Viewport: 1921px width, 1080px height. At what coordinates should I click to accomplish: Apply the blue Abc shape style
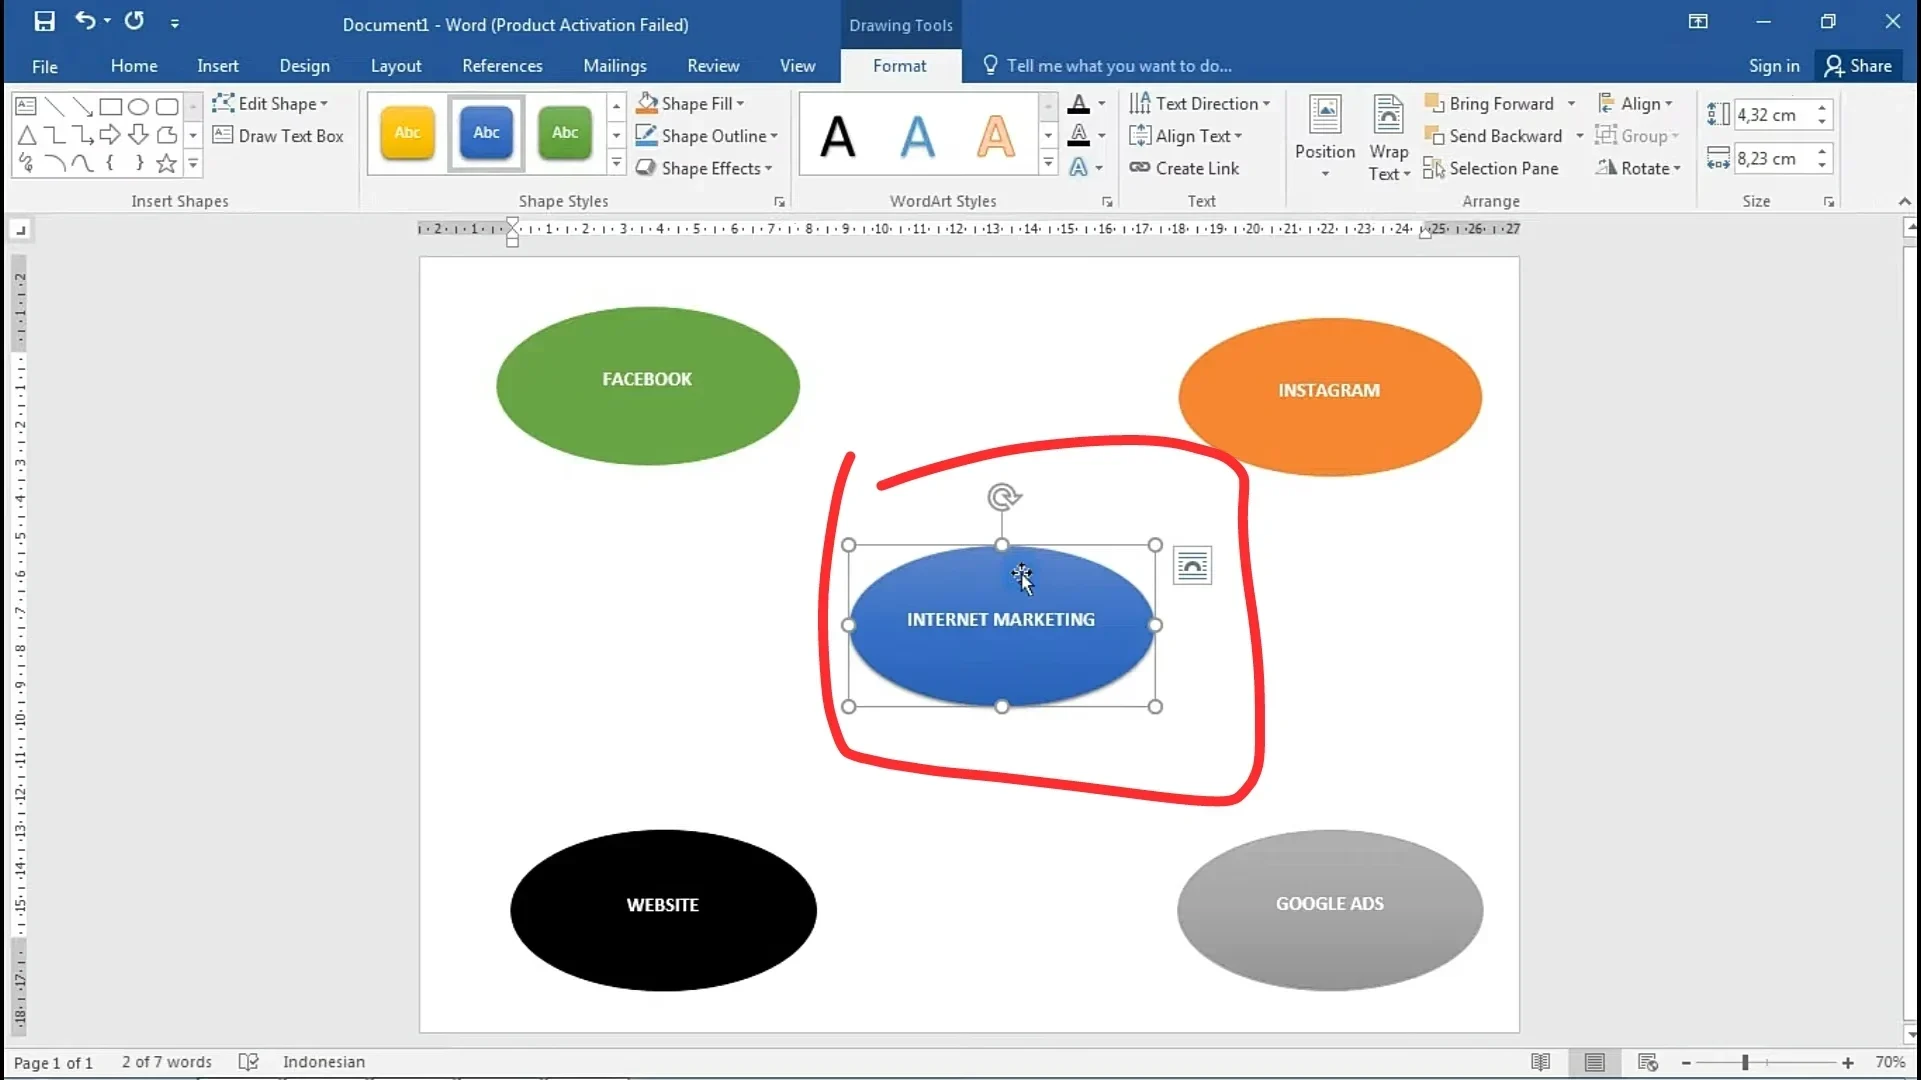pyautogui.click(x=486, y=133)
